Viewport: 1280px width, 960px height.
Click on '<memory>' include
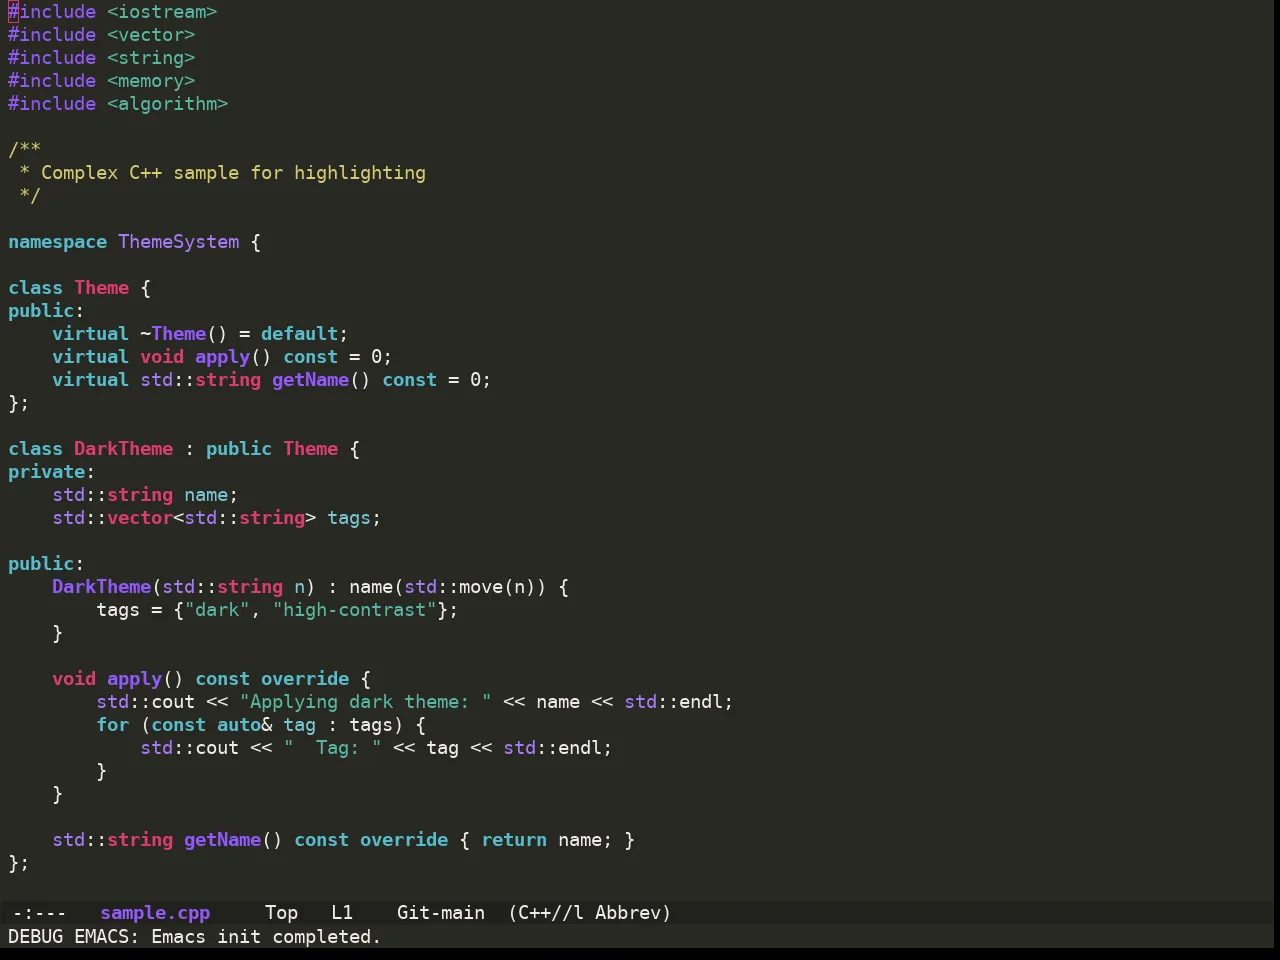pos(151,81)
